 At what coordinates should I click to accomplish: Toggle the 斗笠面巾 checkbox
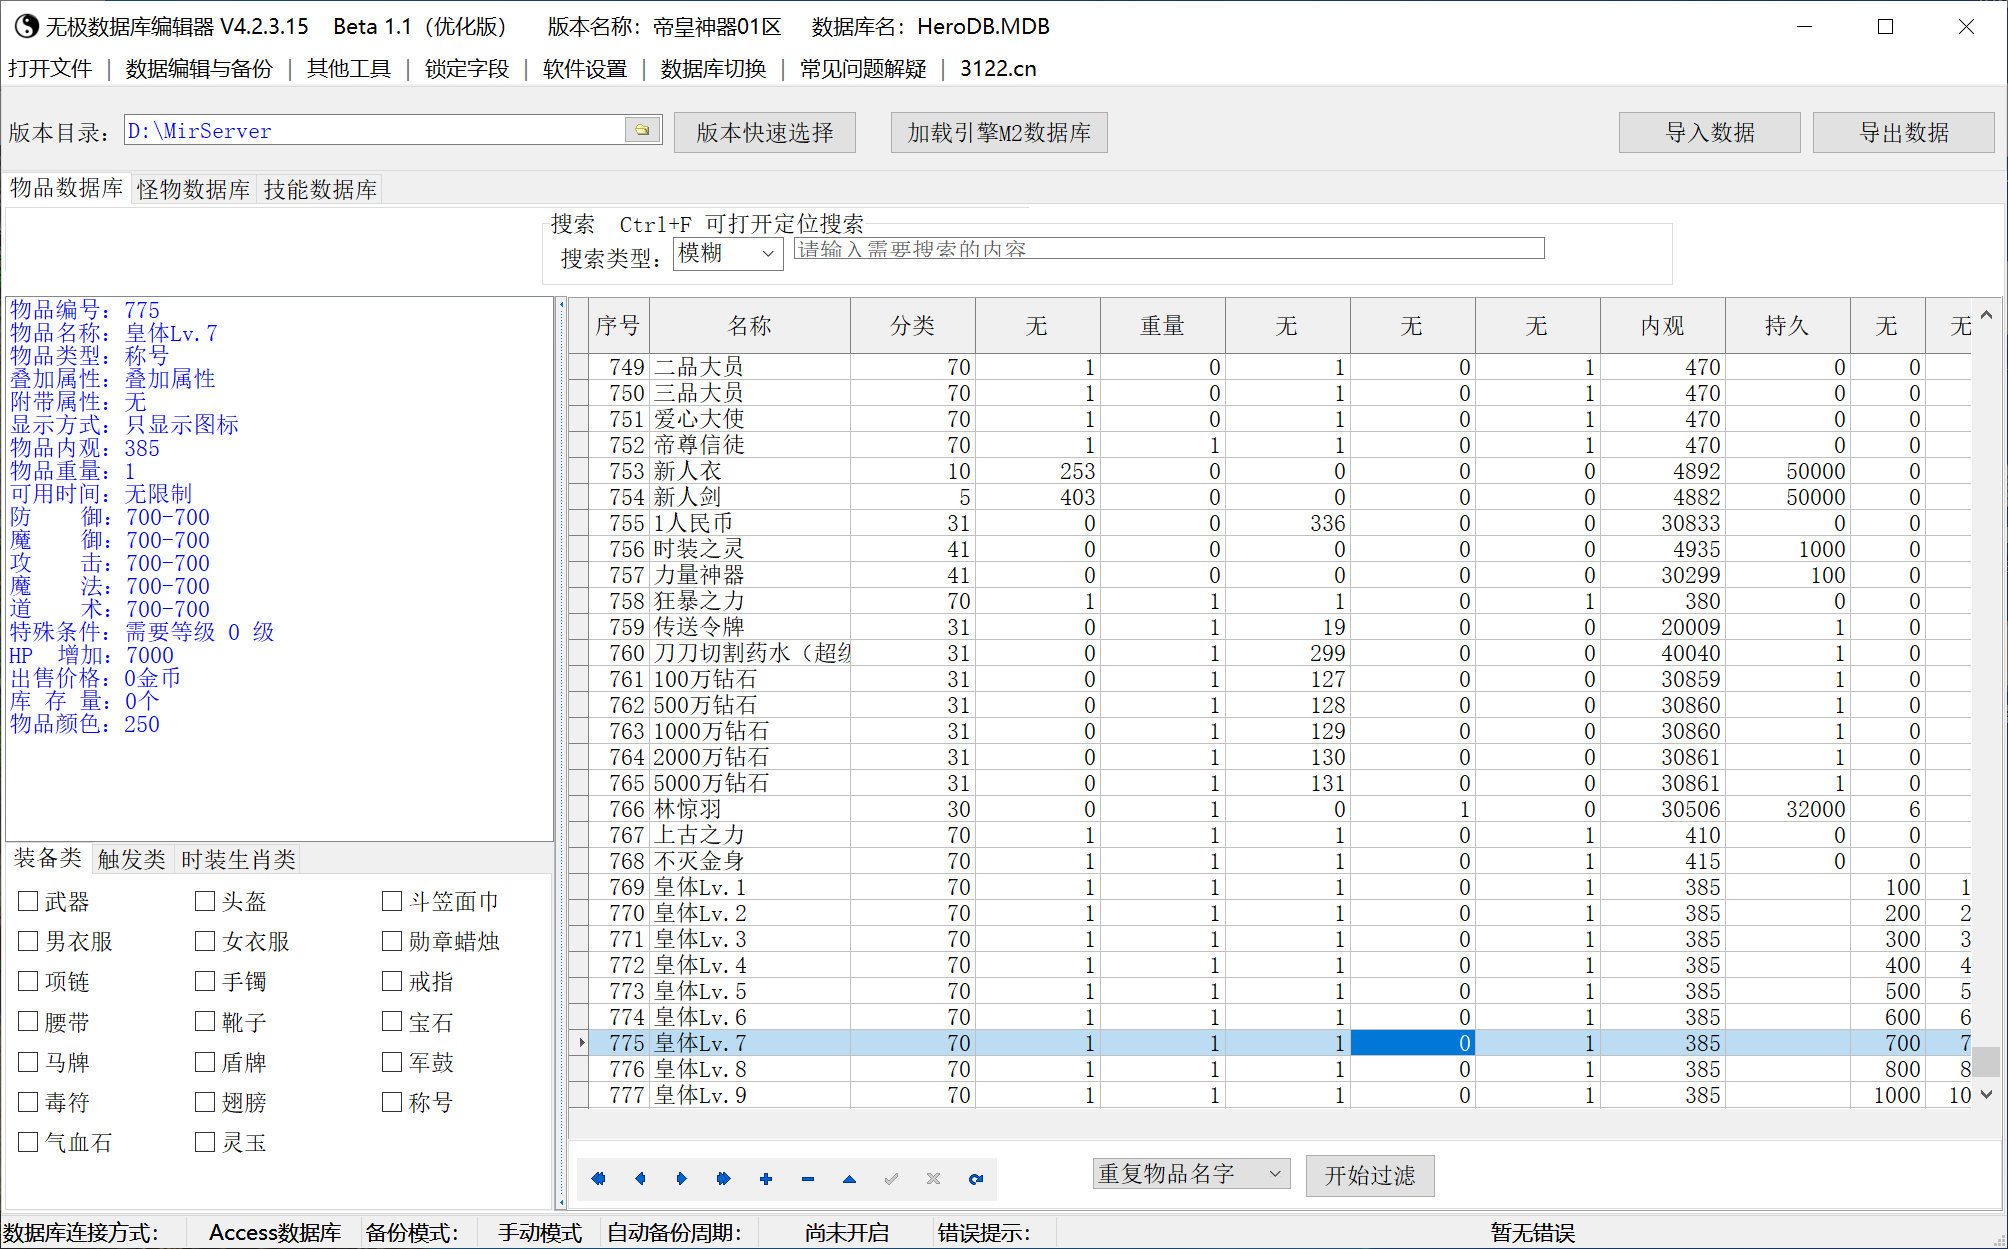point(392,901)
